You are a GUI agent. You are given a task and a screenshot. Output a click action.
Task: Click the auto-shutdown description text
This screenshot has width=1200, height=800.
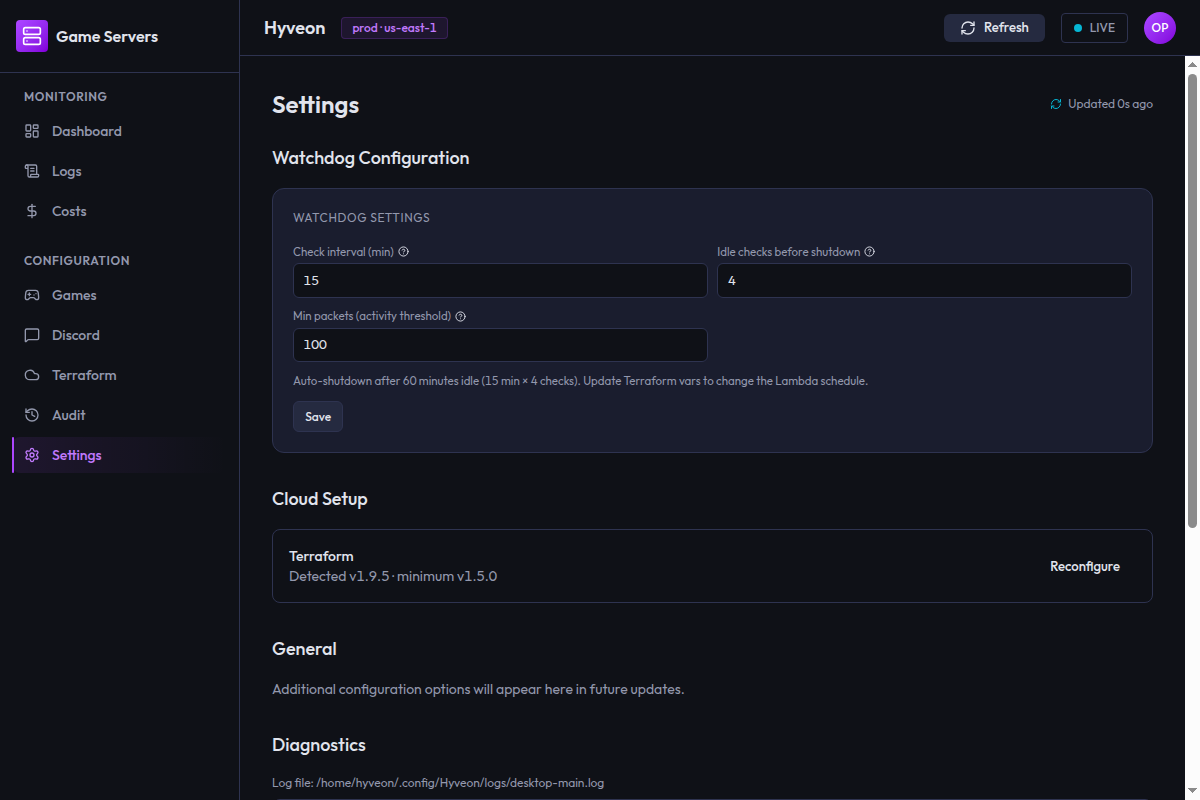pyautogui.click(x=580, y=382)
